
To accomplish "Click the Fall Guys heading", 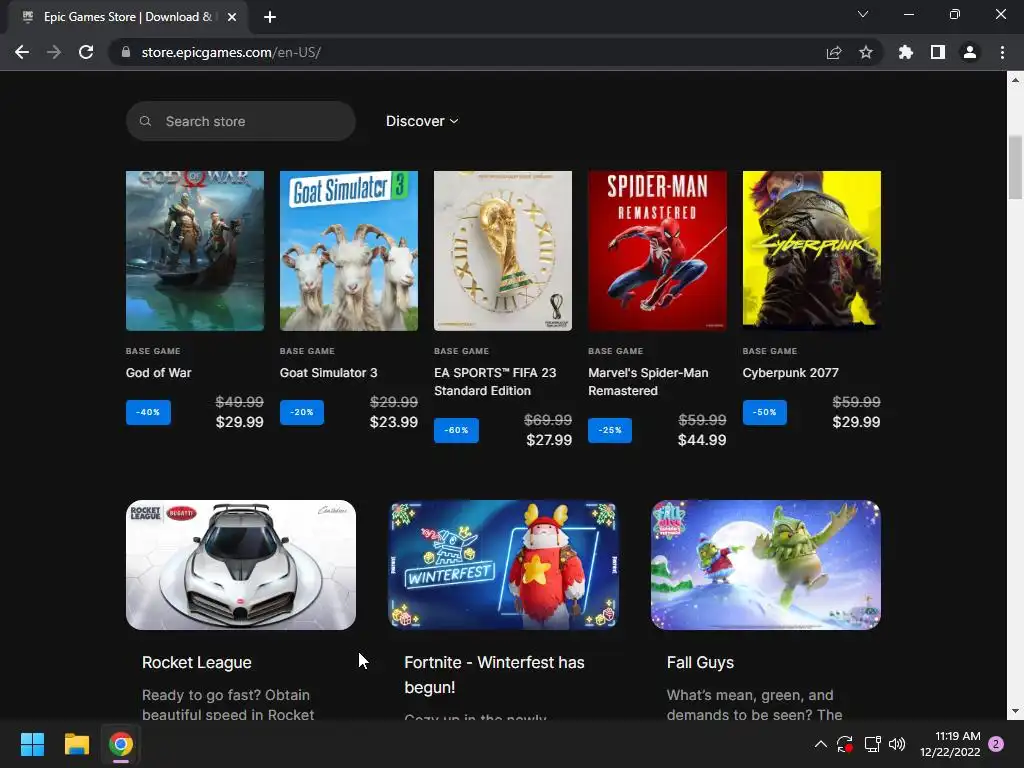I will [x=700, y=662].
